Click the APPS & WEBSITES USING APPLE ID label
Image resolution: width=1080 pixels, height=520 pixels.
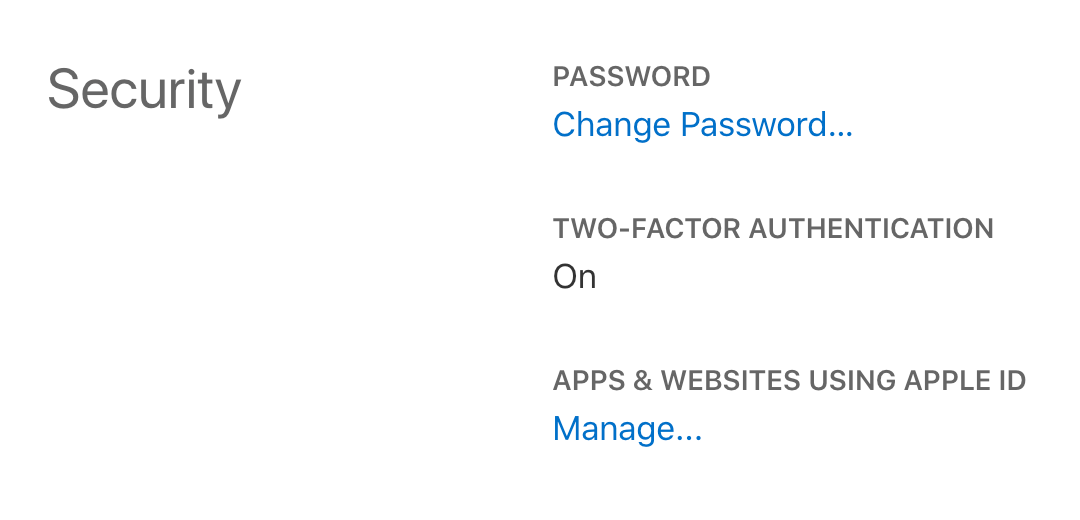click(789, 381)
